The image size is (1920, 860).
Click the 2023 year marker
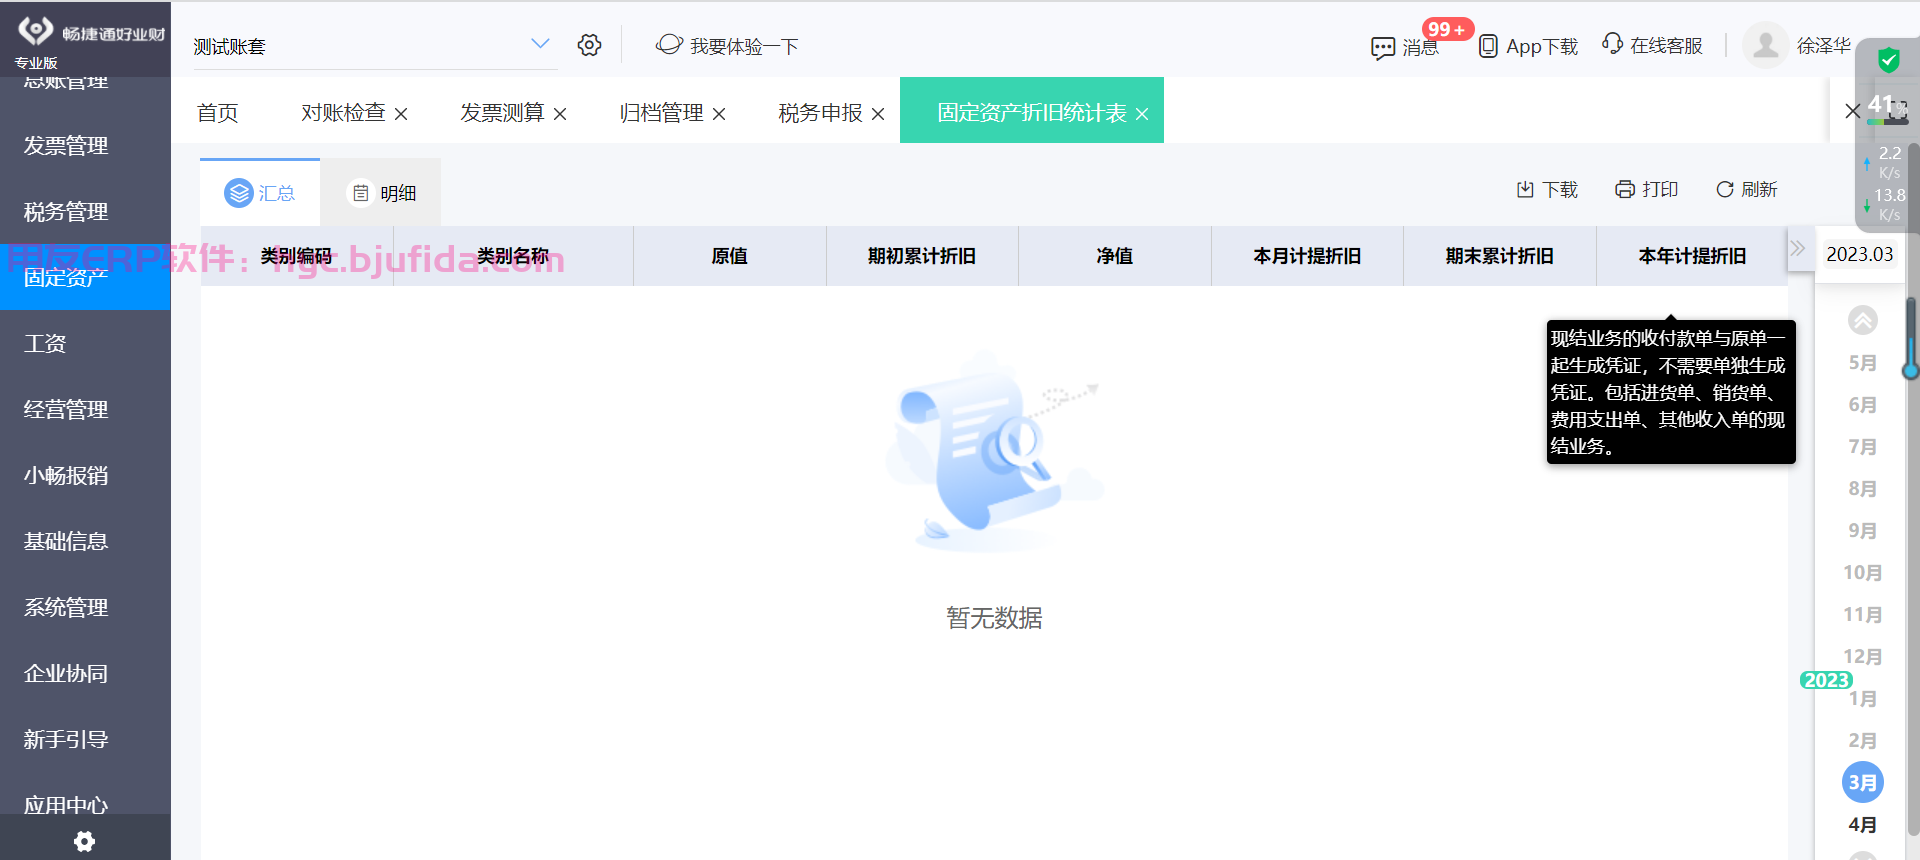(1826, 680)
